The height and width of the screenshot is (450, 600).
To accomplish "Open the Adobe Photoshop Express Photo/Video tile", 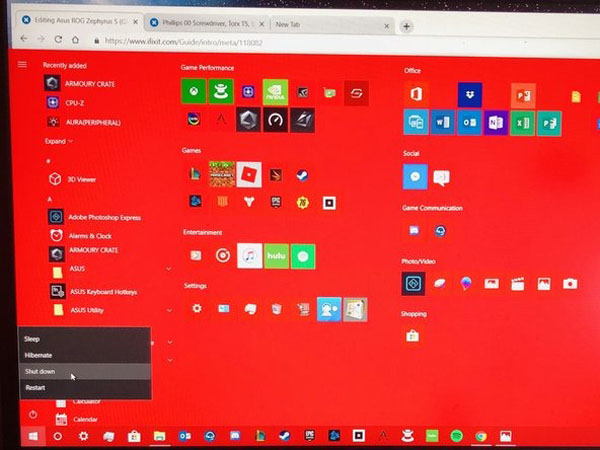I will pos(413,284).
